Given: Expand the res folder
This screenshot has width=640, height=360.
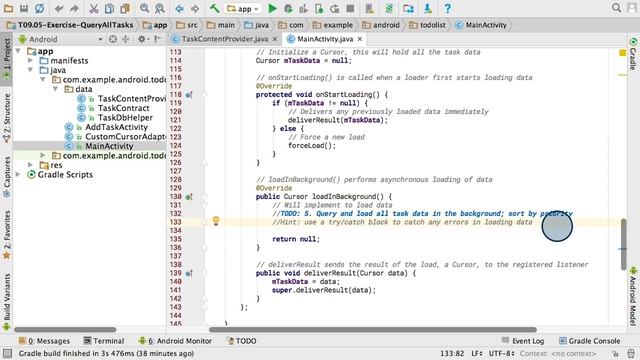Looking at the screenshot, I should [x=30, y=165].
